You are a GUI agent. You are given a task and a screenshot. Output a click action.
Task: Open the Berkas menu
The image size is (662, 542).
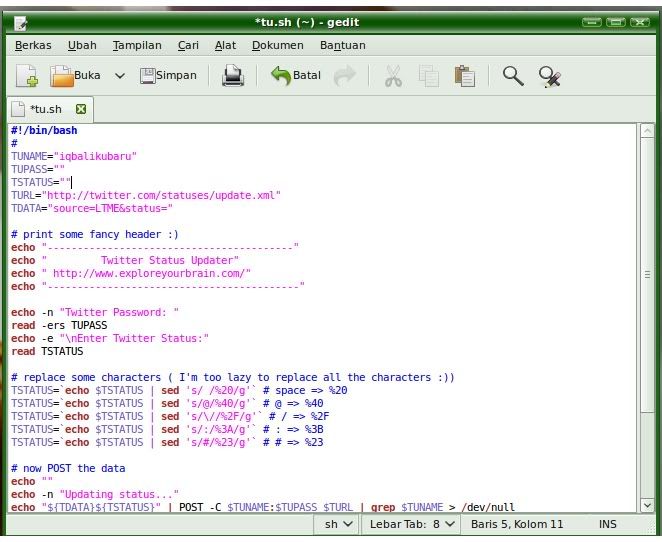tap(33, 45)
